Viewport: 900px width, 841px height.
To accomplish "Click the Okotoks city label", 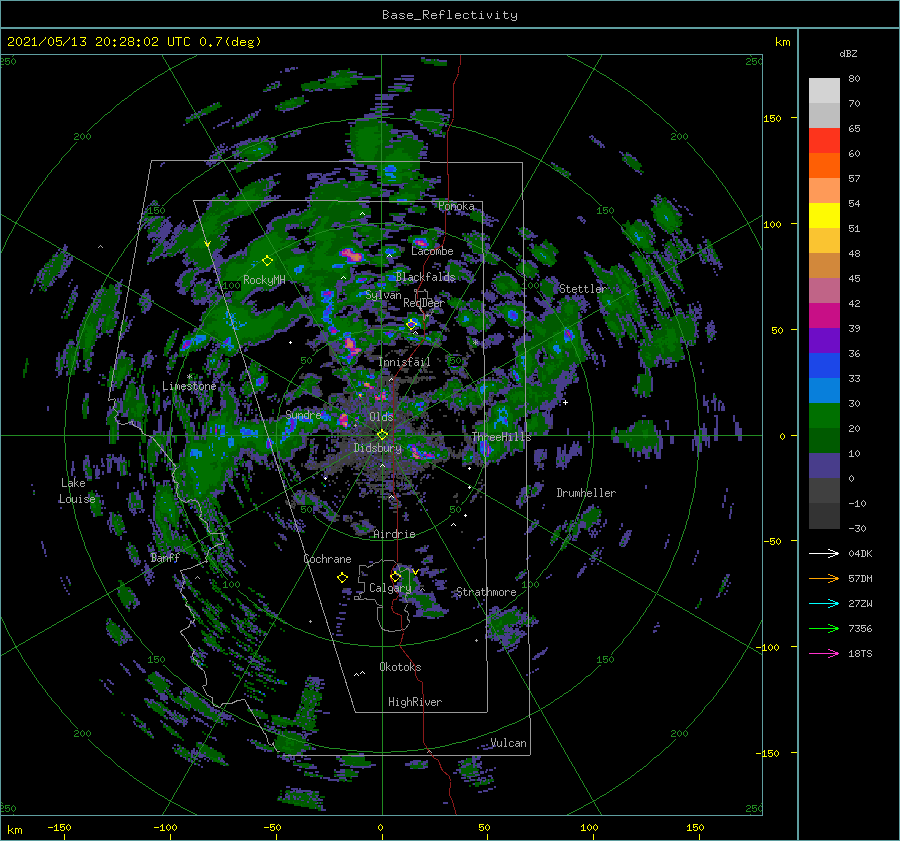I will pos(400,667).
